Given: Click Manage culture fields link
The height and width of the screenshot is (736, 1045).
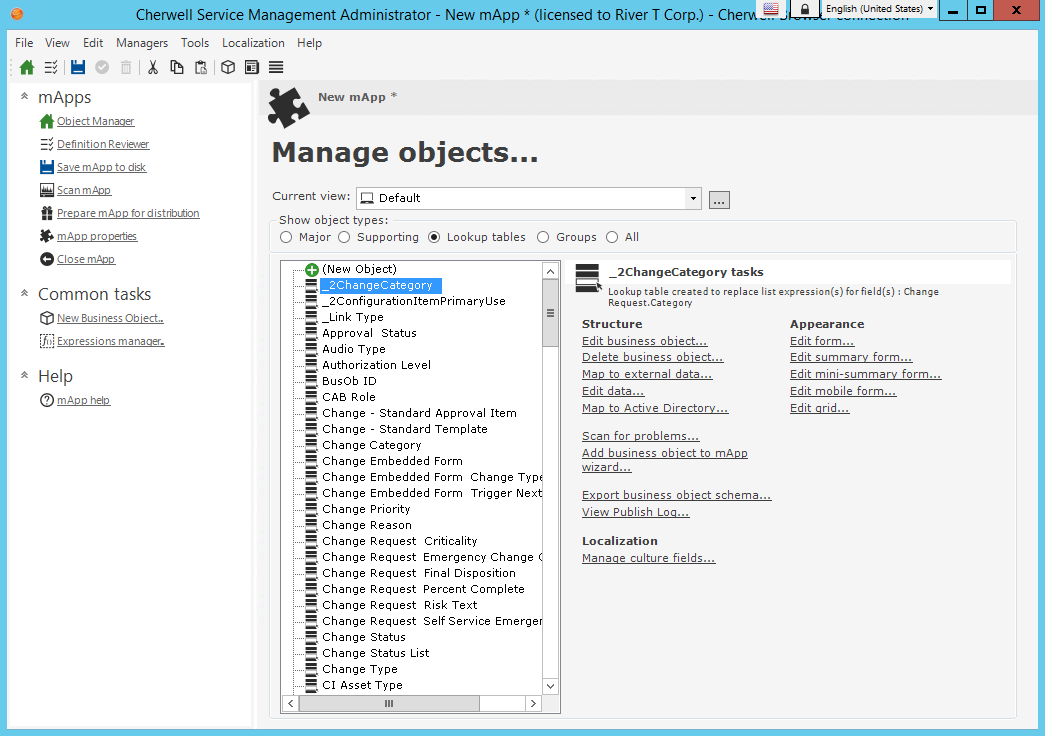Looking at the screenshot, I should point(648,558).
